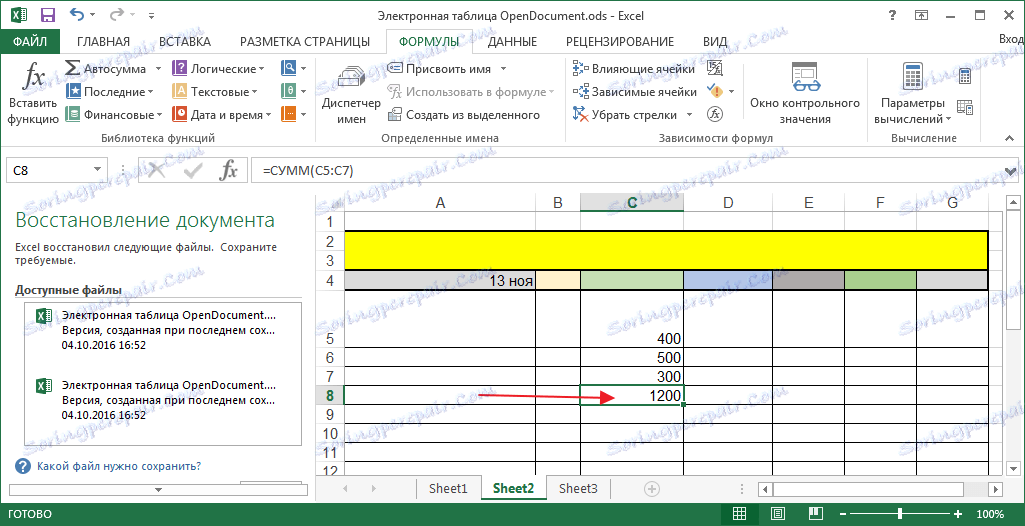Click the zoom slider in status bar
1025x526 pixels.
[900, 514]
